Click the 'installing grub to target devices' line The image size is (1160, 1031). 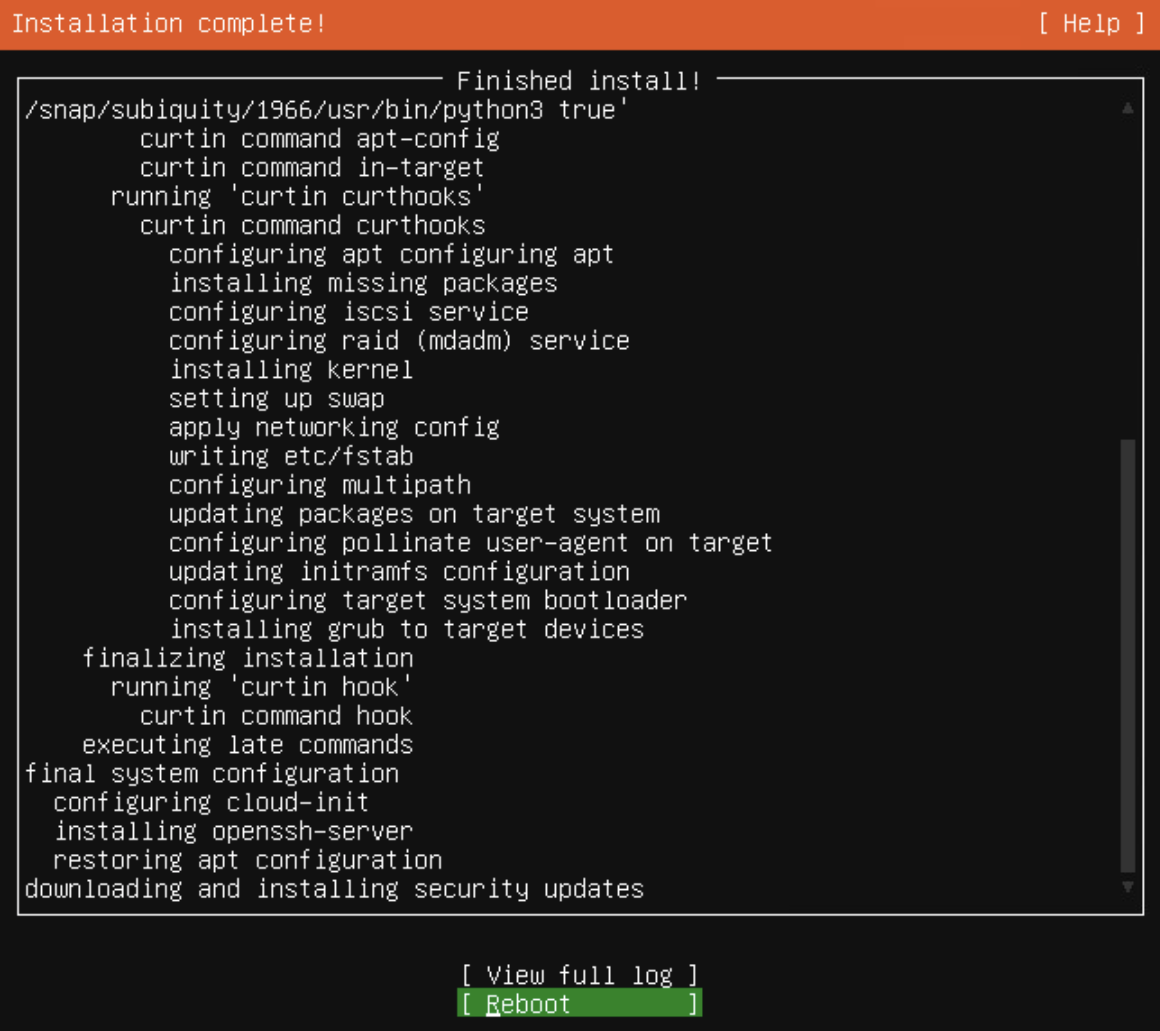tap(406, 629)
